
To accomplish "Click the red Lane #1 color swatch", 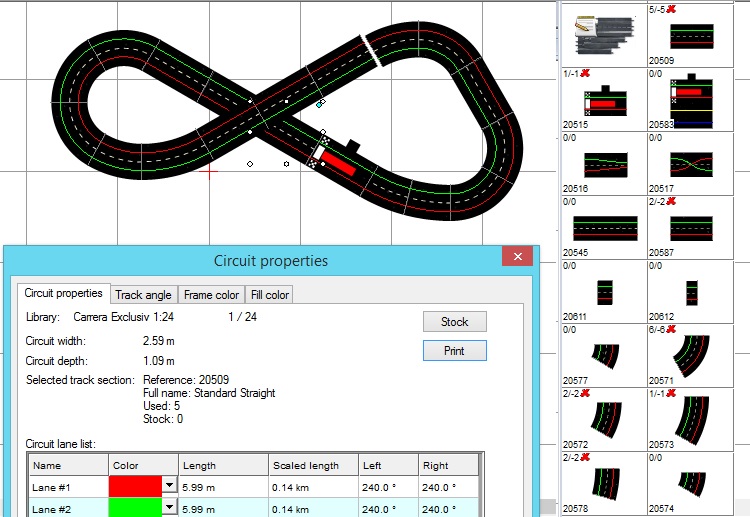I will (134, 485).
